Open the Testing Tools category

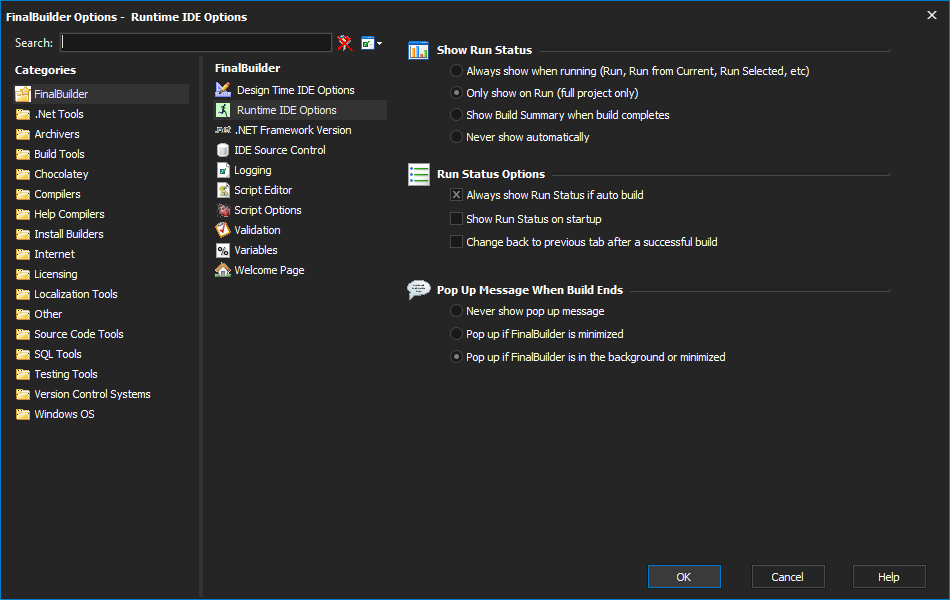65,374
